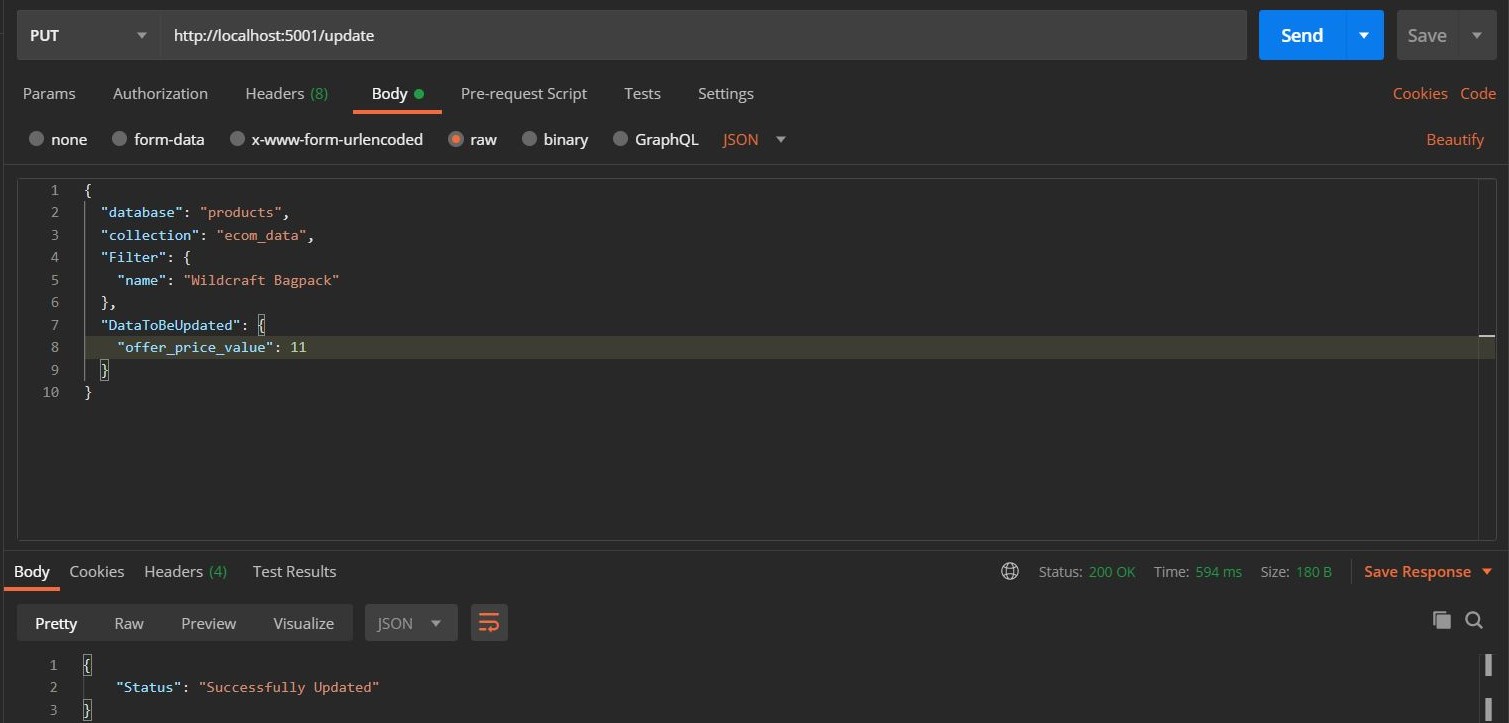Switch to response Cookies tab
The width and height of the screenshot is (1509, 723).
tap(97, 572)
